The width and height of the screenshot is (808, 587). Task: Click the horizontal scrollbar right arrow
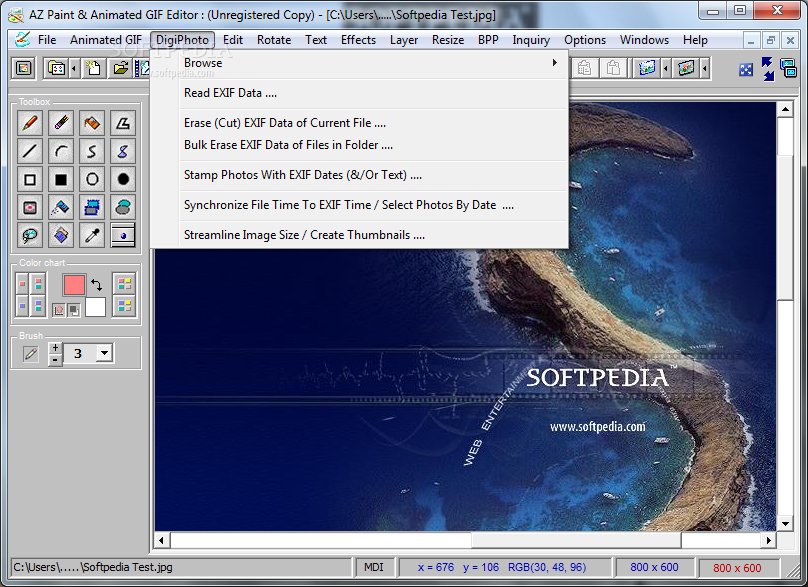(x=768, y=540)
